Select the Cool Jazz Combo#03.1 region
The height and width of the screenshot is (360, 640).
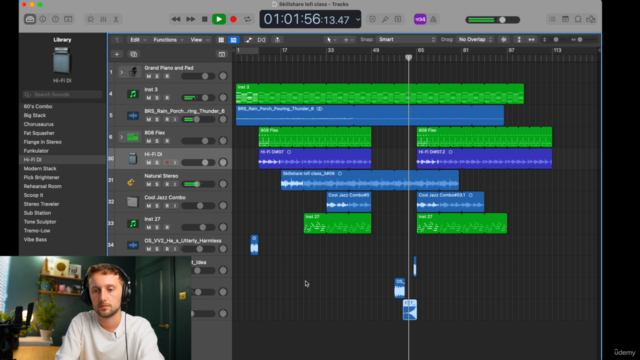click(451, 202)
